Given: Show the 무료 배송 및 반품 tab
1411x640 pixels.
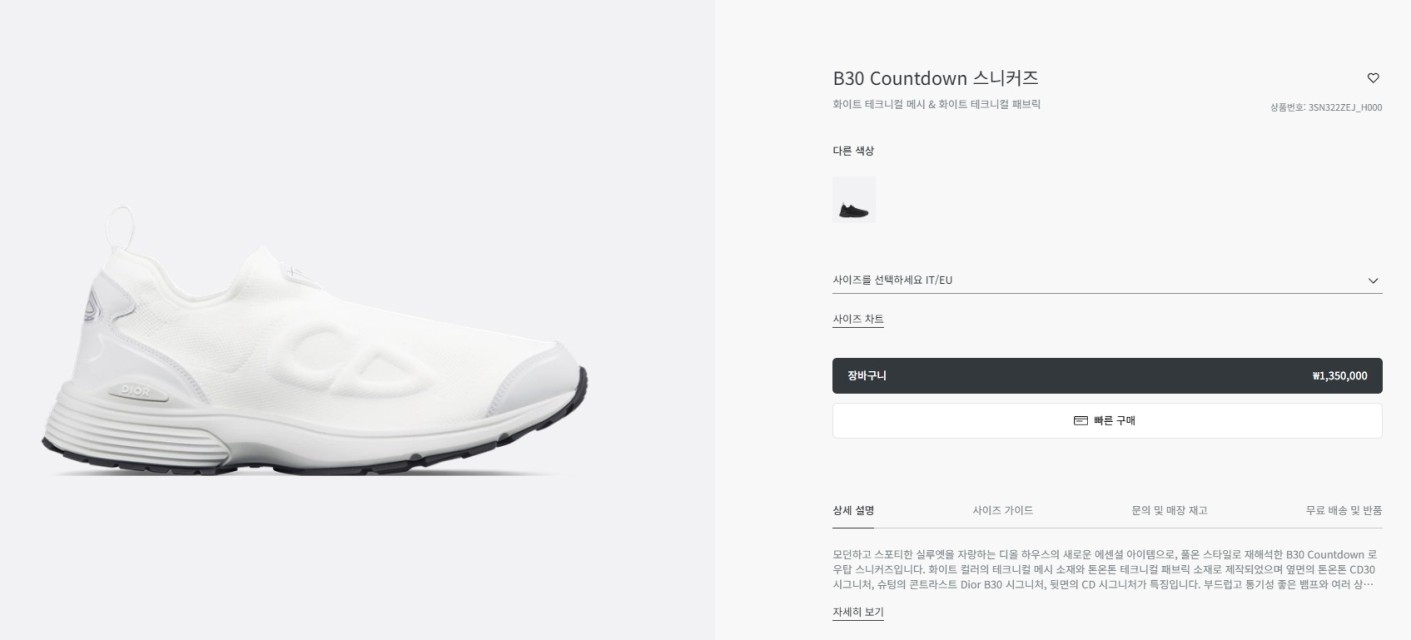Looking at the screenshot, I should 1343,510.
